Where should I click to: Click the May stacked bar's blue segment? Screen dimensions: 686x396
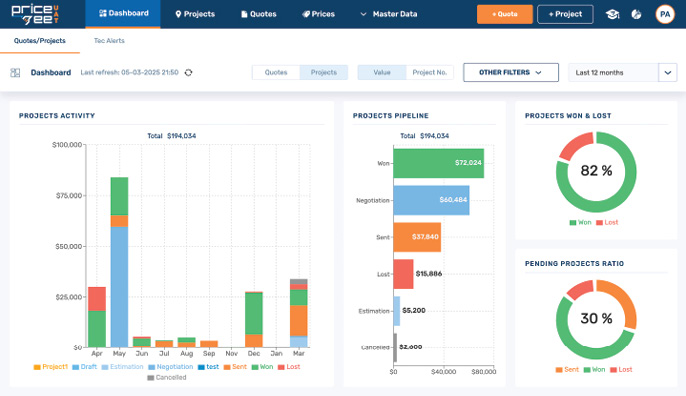(119, 287)
